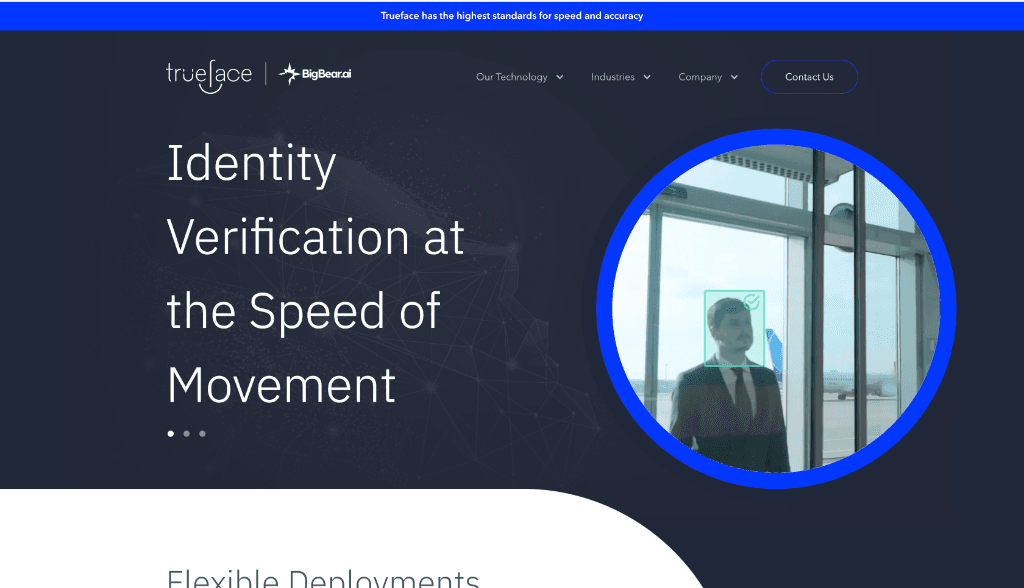Open the Trueface logo homepage link
The height and width of the screenshot is (588, 1024).
pos(209,76)
